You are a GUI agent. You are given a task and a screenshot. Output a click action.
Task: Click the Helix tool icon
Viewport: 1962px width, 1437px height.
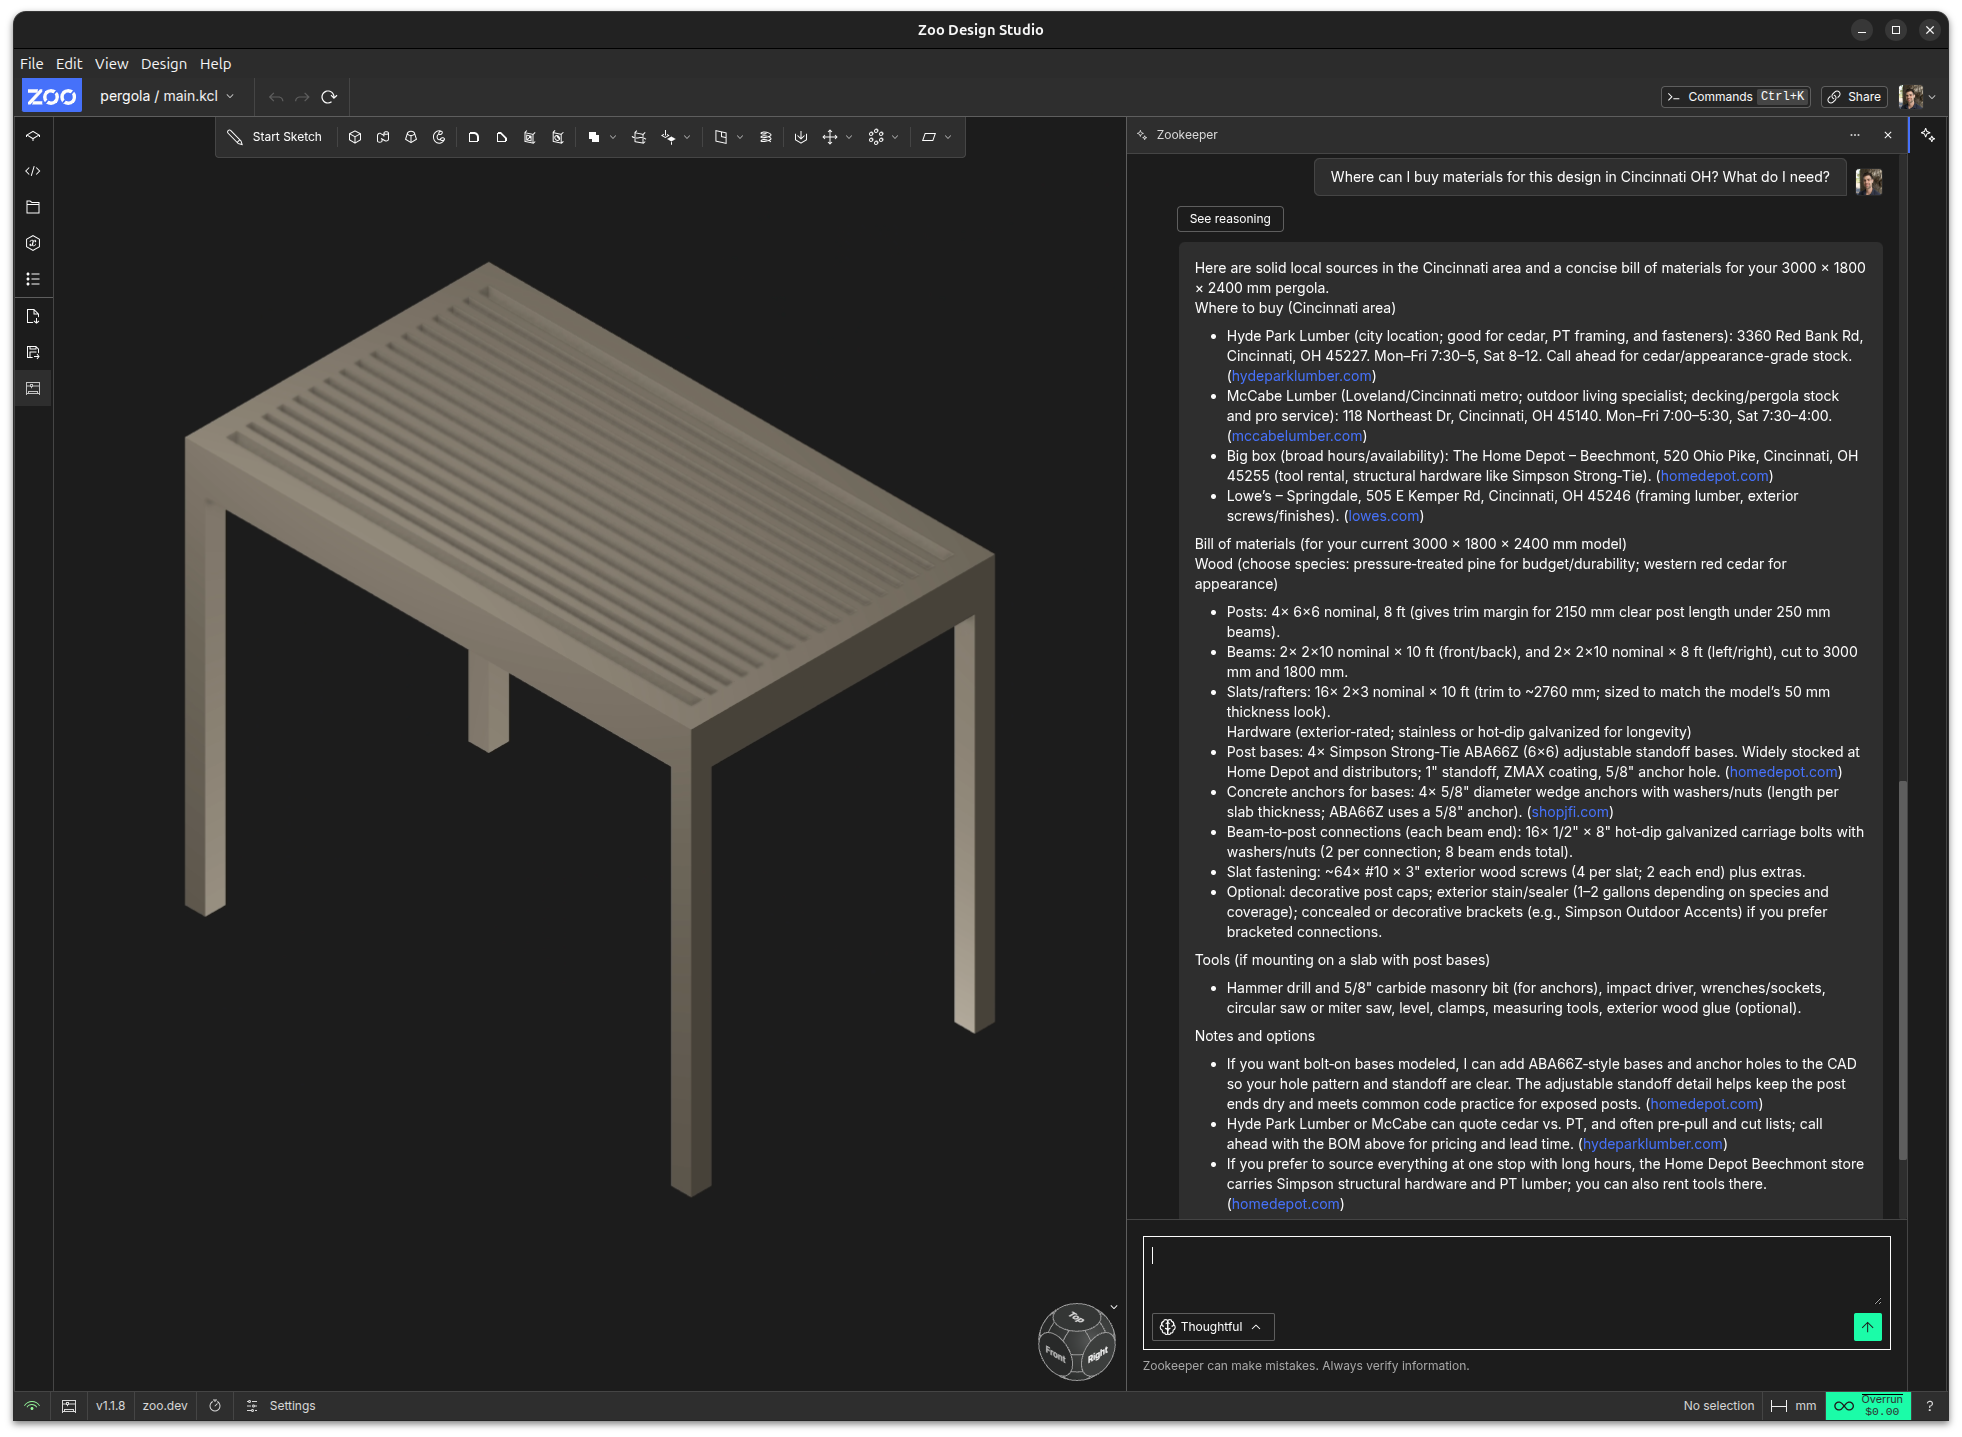tap(766, 137)
